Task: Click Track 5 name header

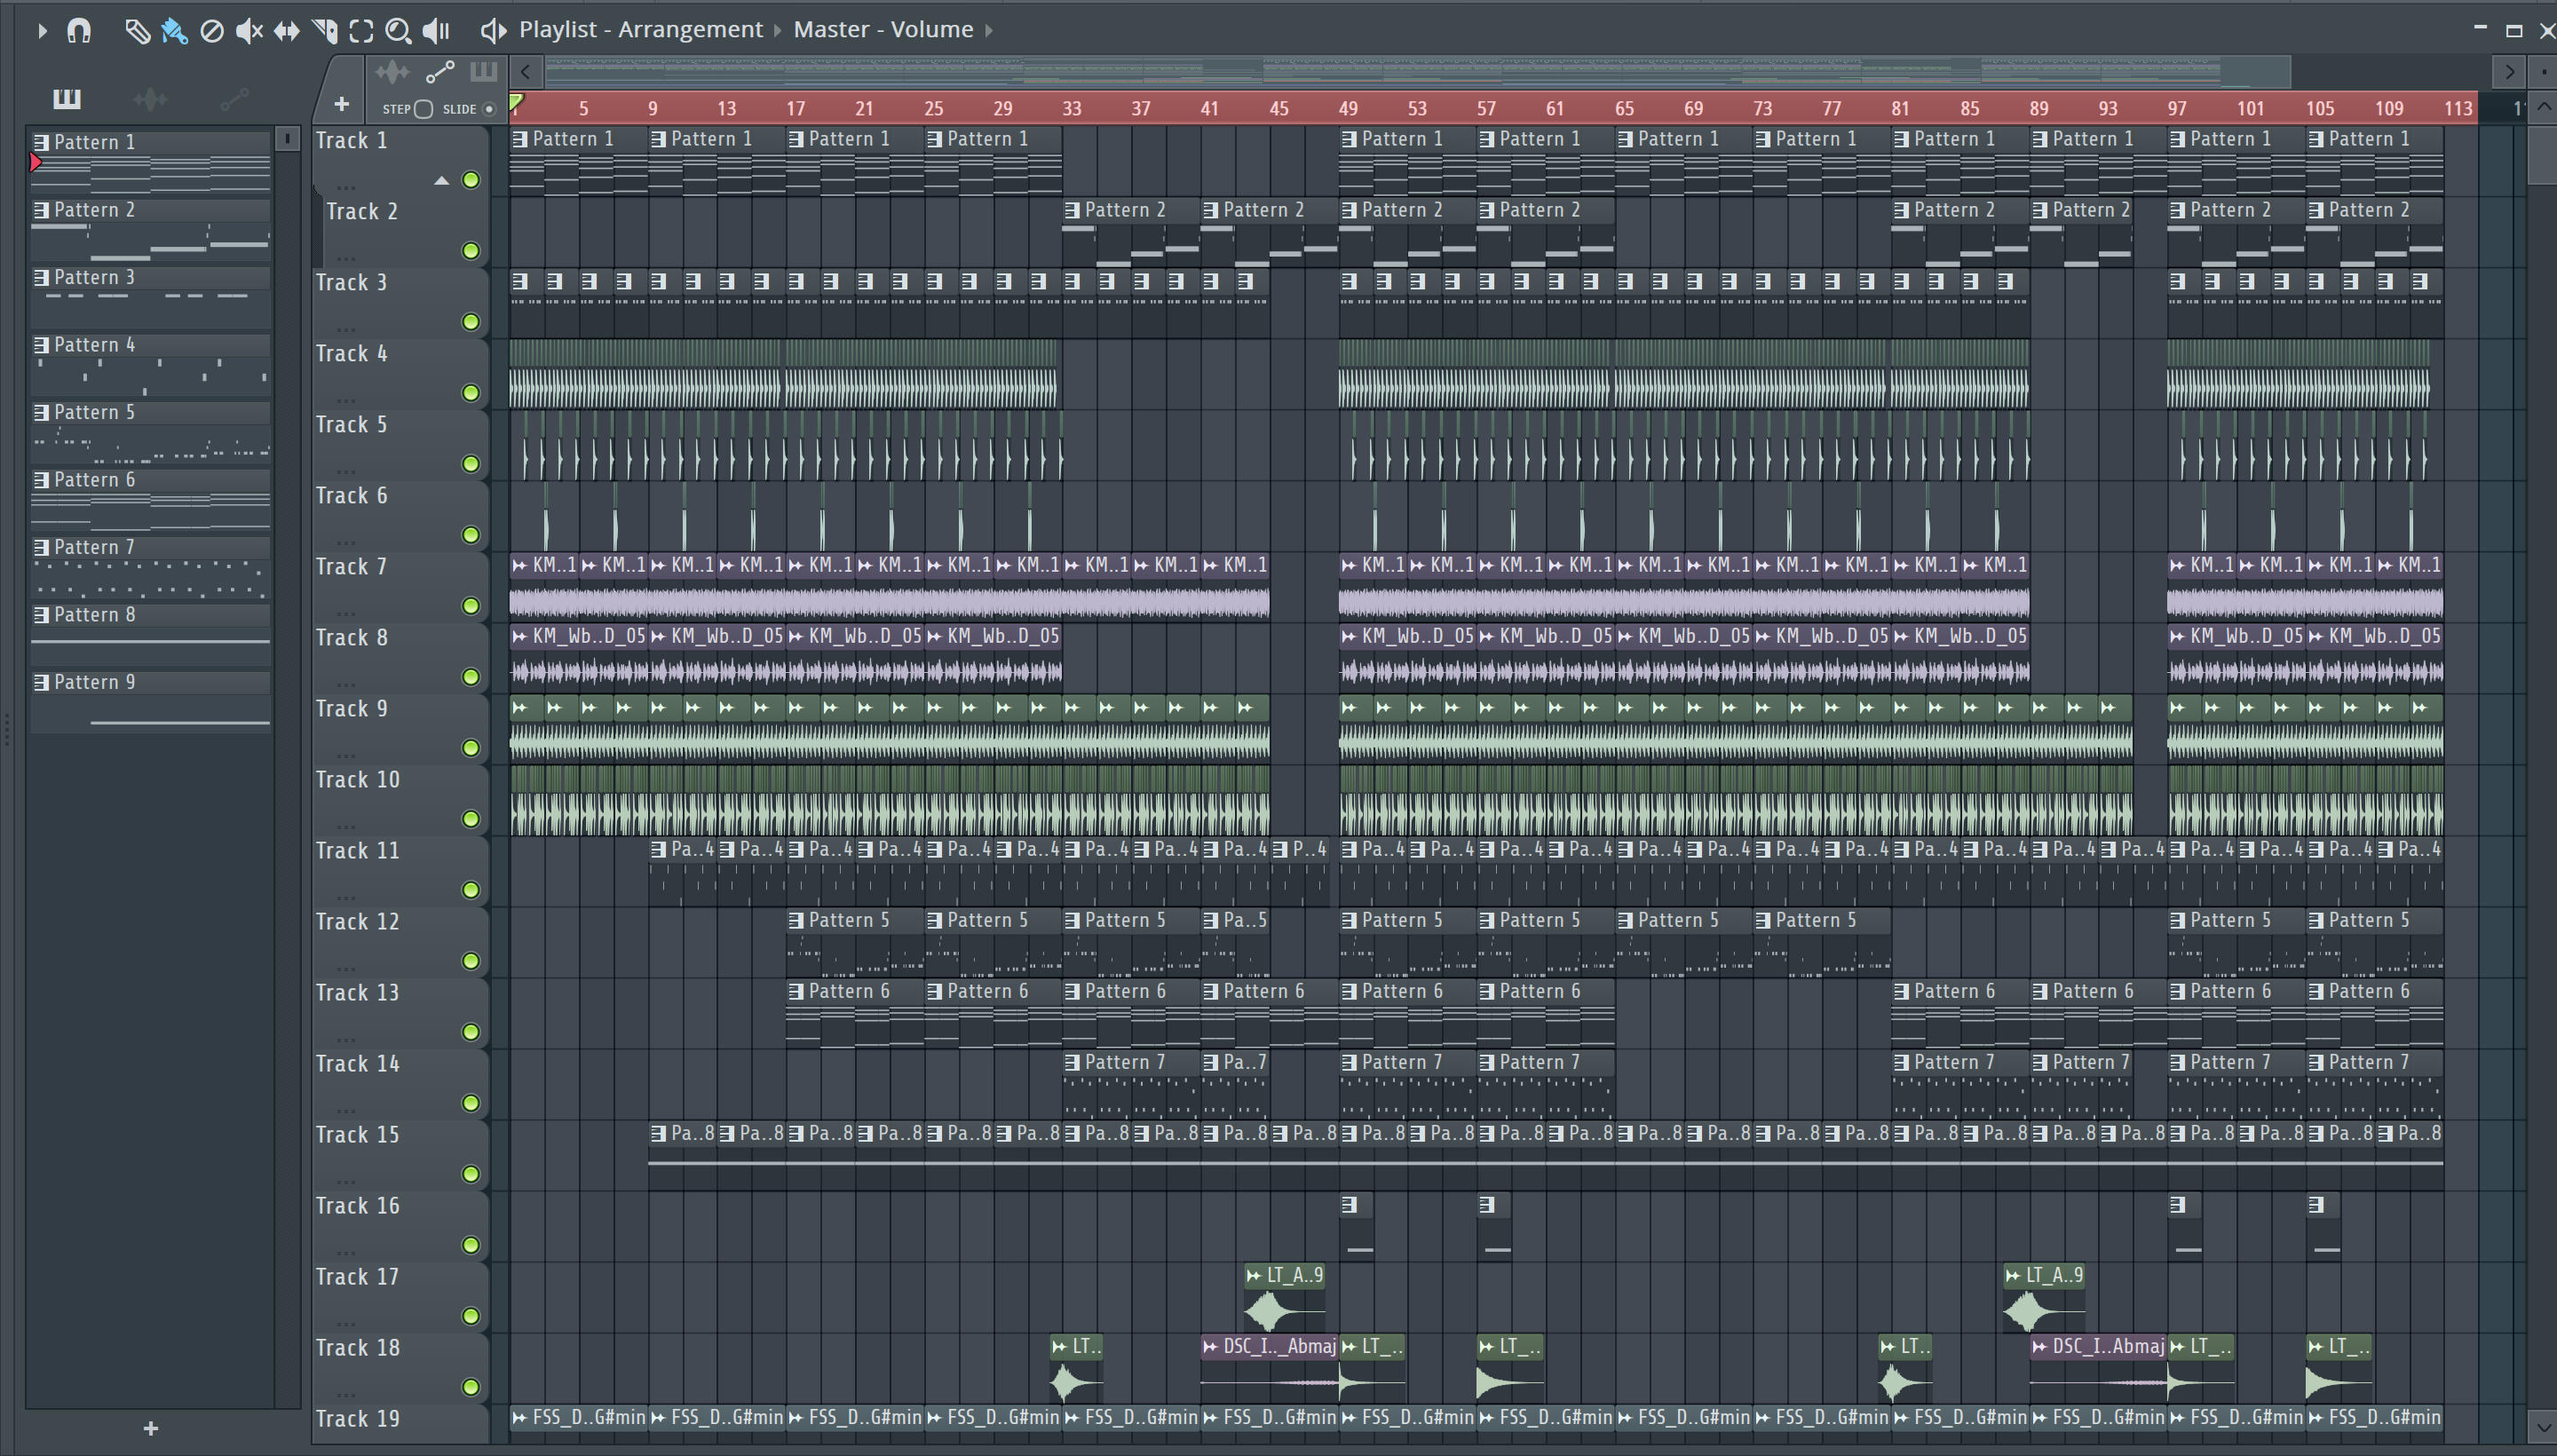Action: [x=351, y=425]
